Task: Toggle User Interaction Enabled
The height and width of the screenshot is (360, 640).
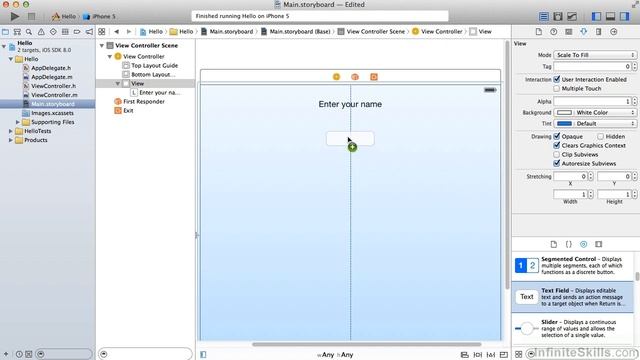Action: point(557,79)
